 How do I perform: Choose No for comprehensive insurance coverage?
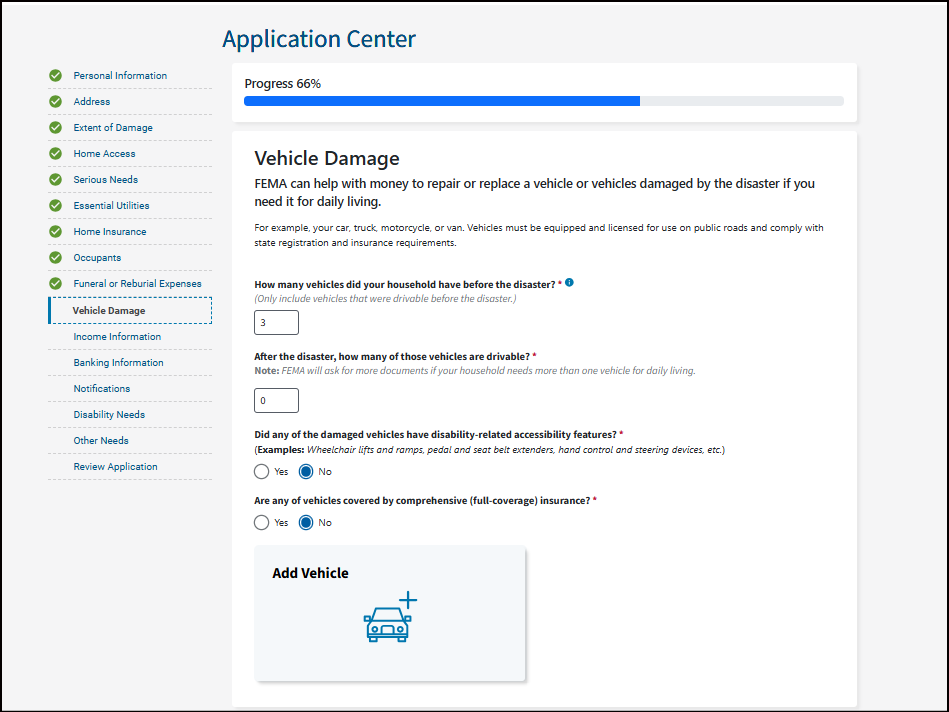[306, 522]
